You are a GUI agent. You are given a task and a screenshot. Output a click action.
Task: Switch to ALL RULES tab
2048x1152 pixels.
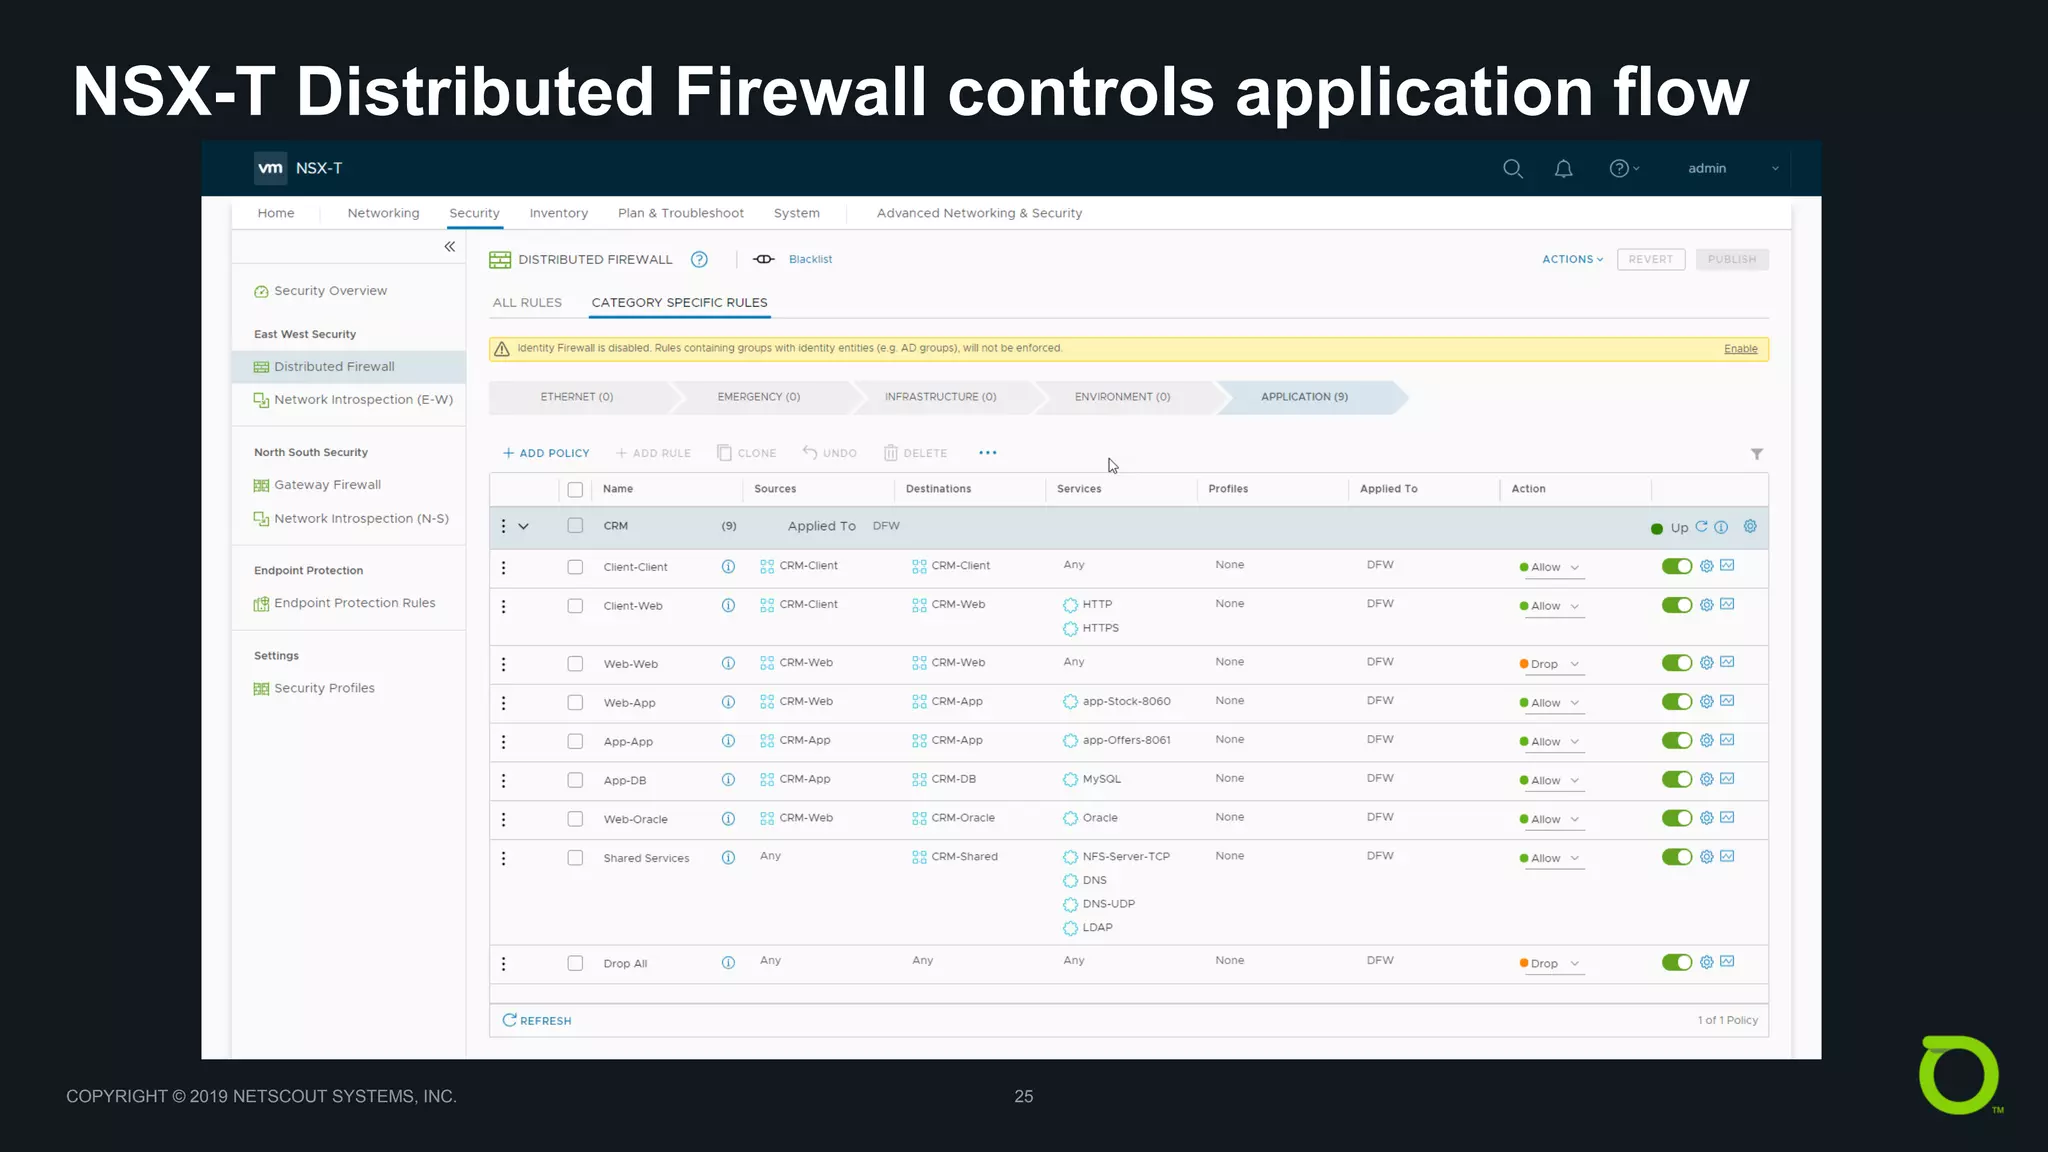527,303
